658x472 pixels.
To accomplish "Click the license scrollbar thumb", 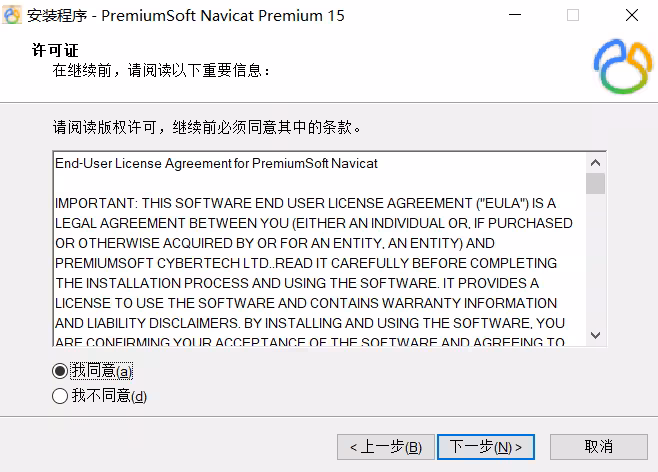I will [595, 183].
